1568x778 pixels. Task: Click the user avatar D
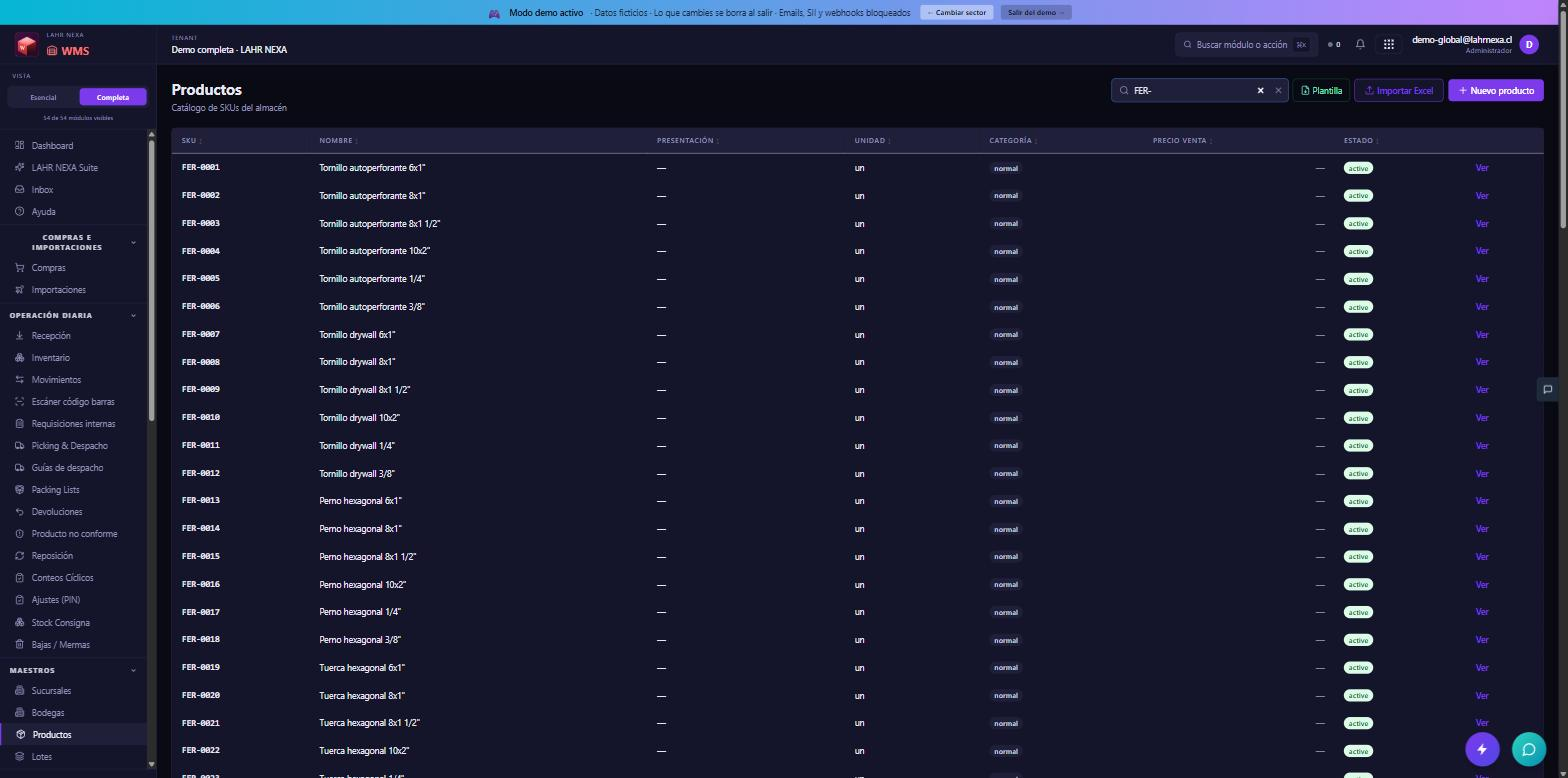pyautogui.click(x=1528, y=44)
